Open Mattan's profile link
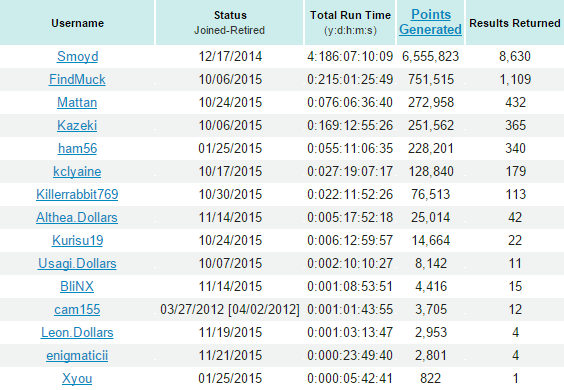This screenshot has width=564, height=390. pos(77,103)
